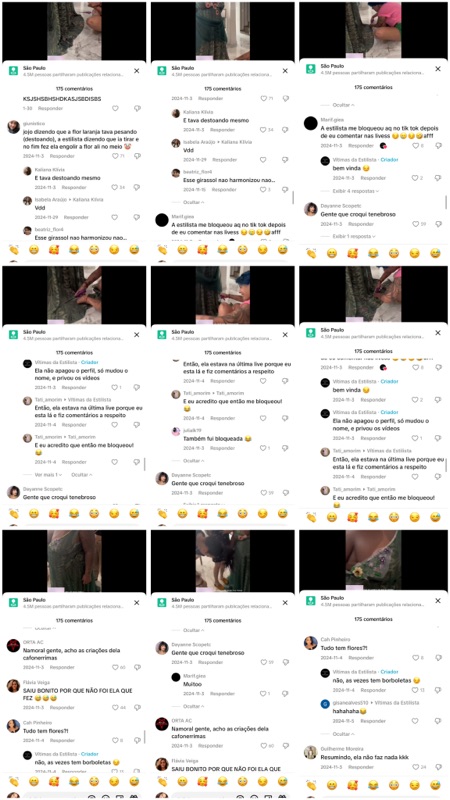Expand "Exibir 4 respostas" replies
This screenshot has height=800, width=450.
(x=356, y=191)
